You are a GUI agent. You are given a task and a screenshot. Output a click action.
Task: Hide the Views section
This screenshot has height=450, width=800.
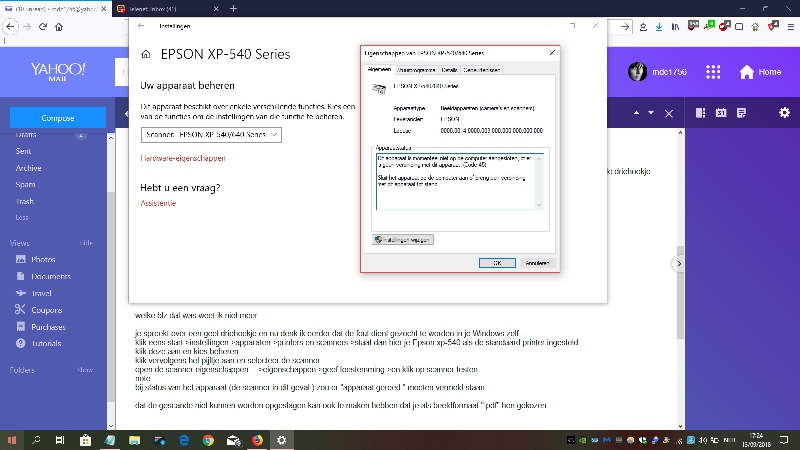coord(86,243)
